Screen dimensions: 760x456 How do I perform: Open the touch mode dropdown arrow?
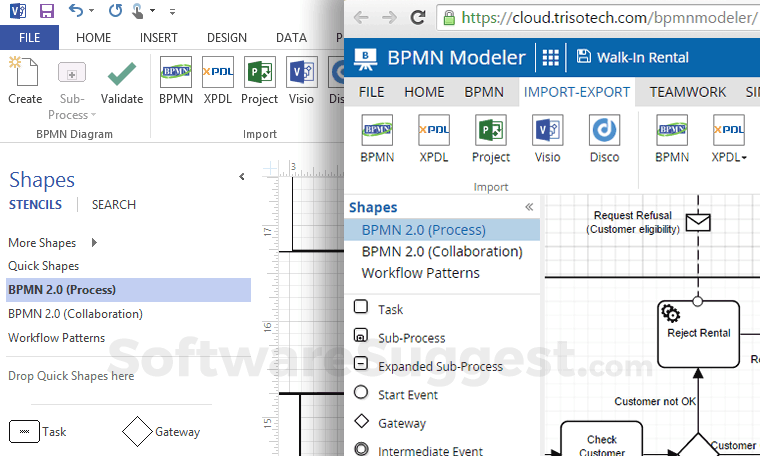(152, 10)
